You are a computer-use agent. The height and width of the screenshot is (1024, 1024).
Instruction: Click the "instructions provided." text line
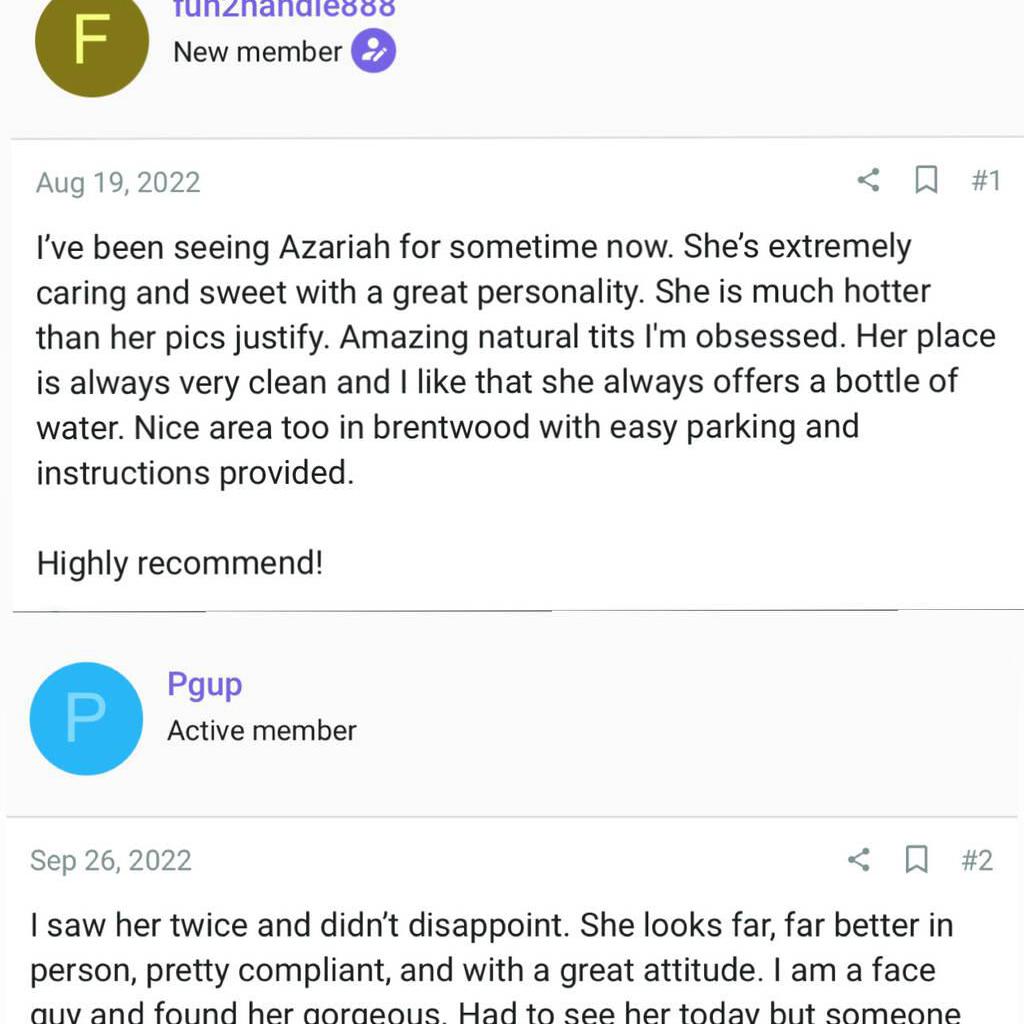coord(195,472)
